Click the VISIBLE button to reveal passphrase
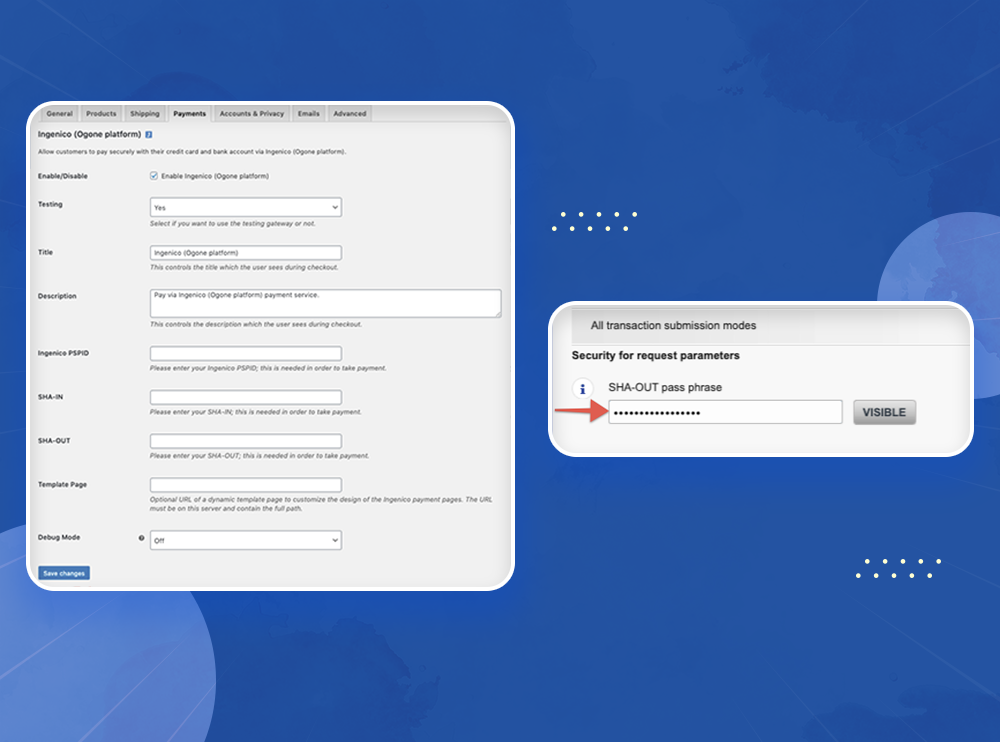 click(x=884, y=412)
